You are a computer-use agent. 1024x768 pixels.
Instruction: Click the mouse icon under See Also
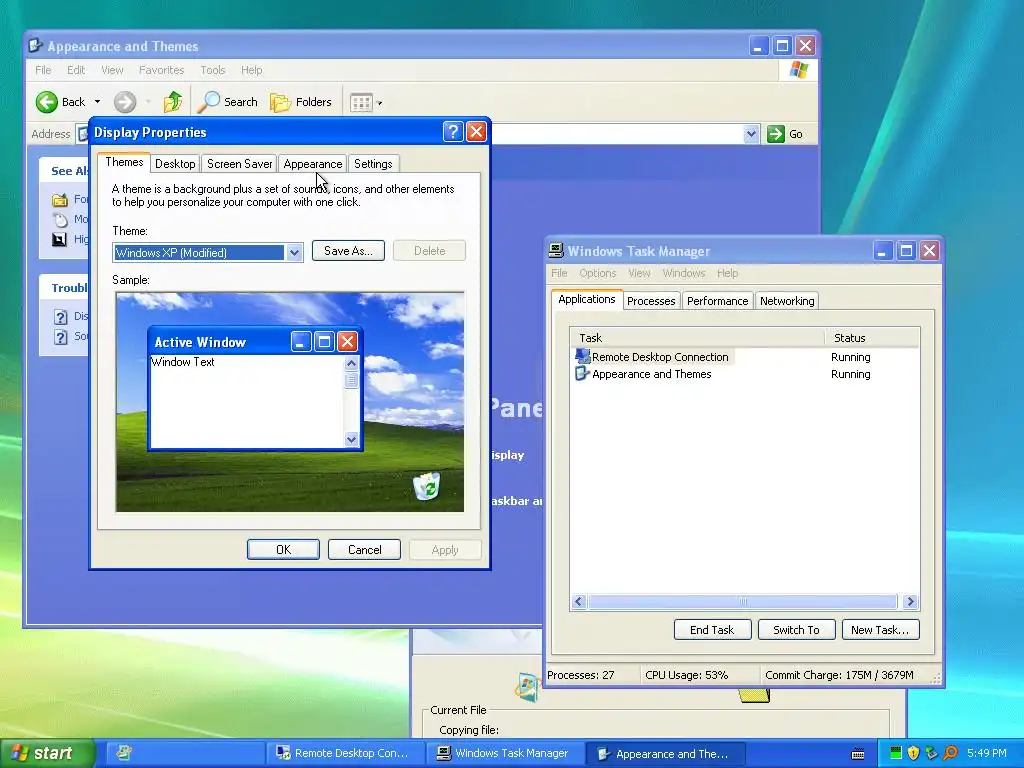tap(60, 219)
